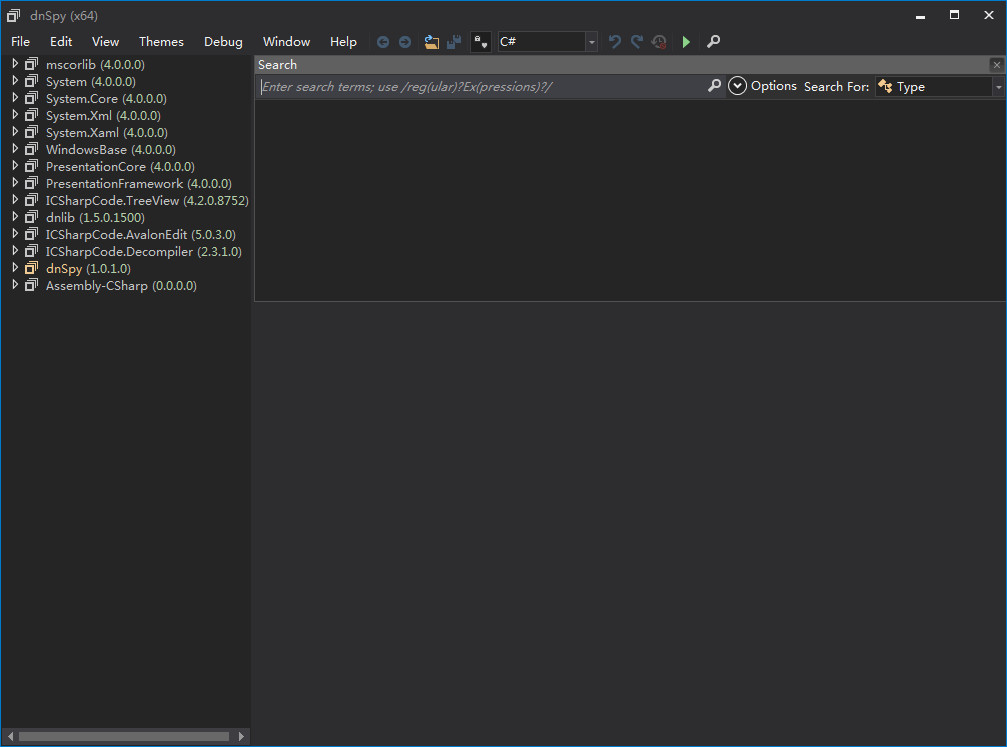Expand the WindowsBase assembly node
1007x747 pixels.
[15, 149]
